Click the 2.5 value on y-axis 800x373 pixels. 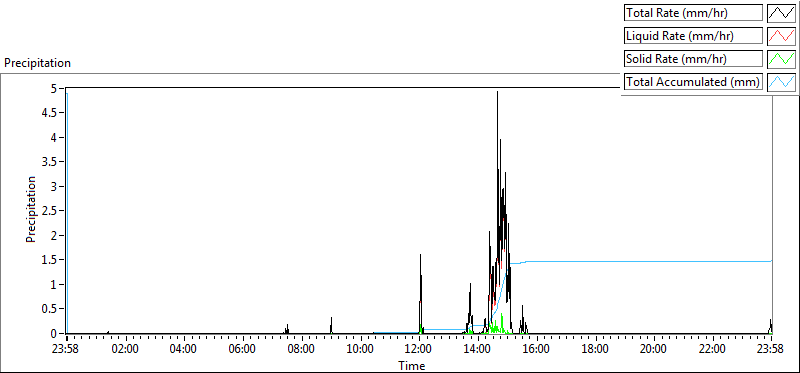[x=54, y=211]
